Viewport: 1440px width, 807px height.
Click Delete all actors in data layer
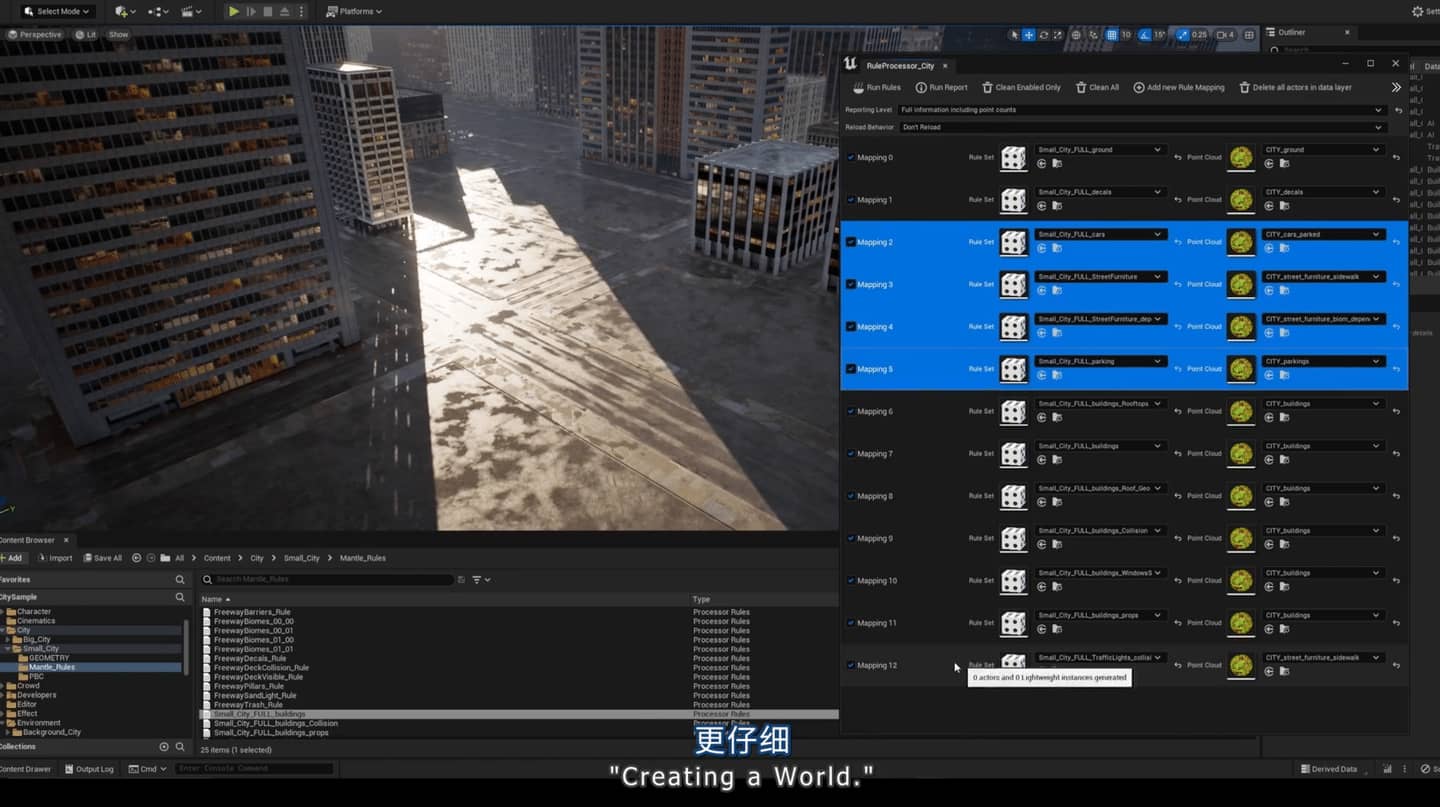(1296, 87)
